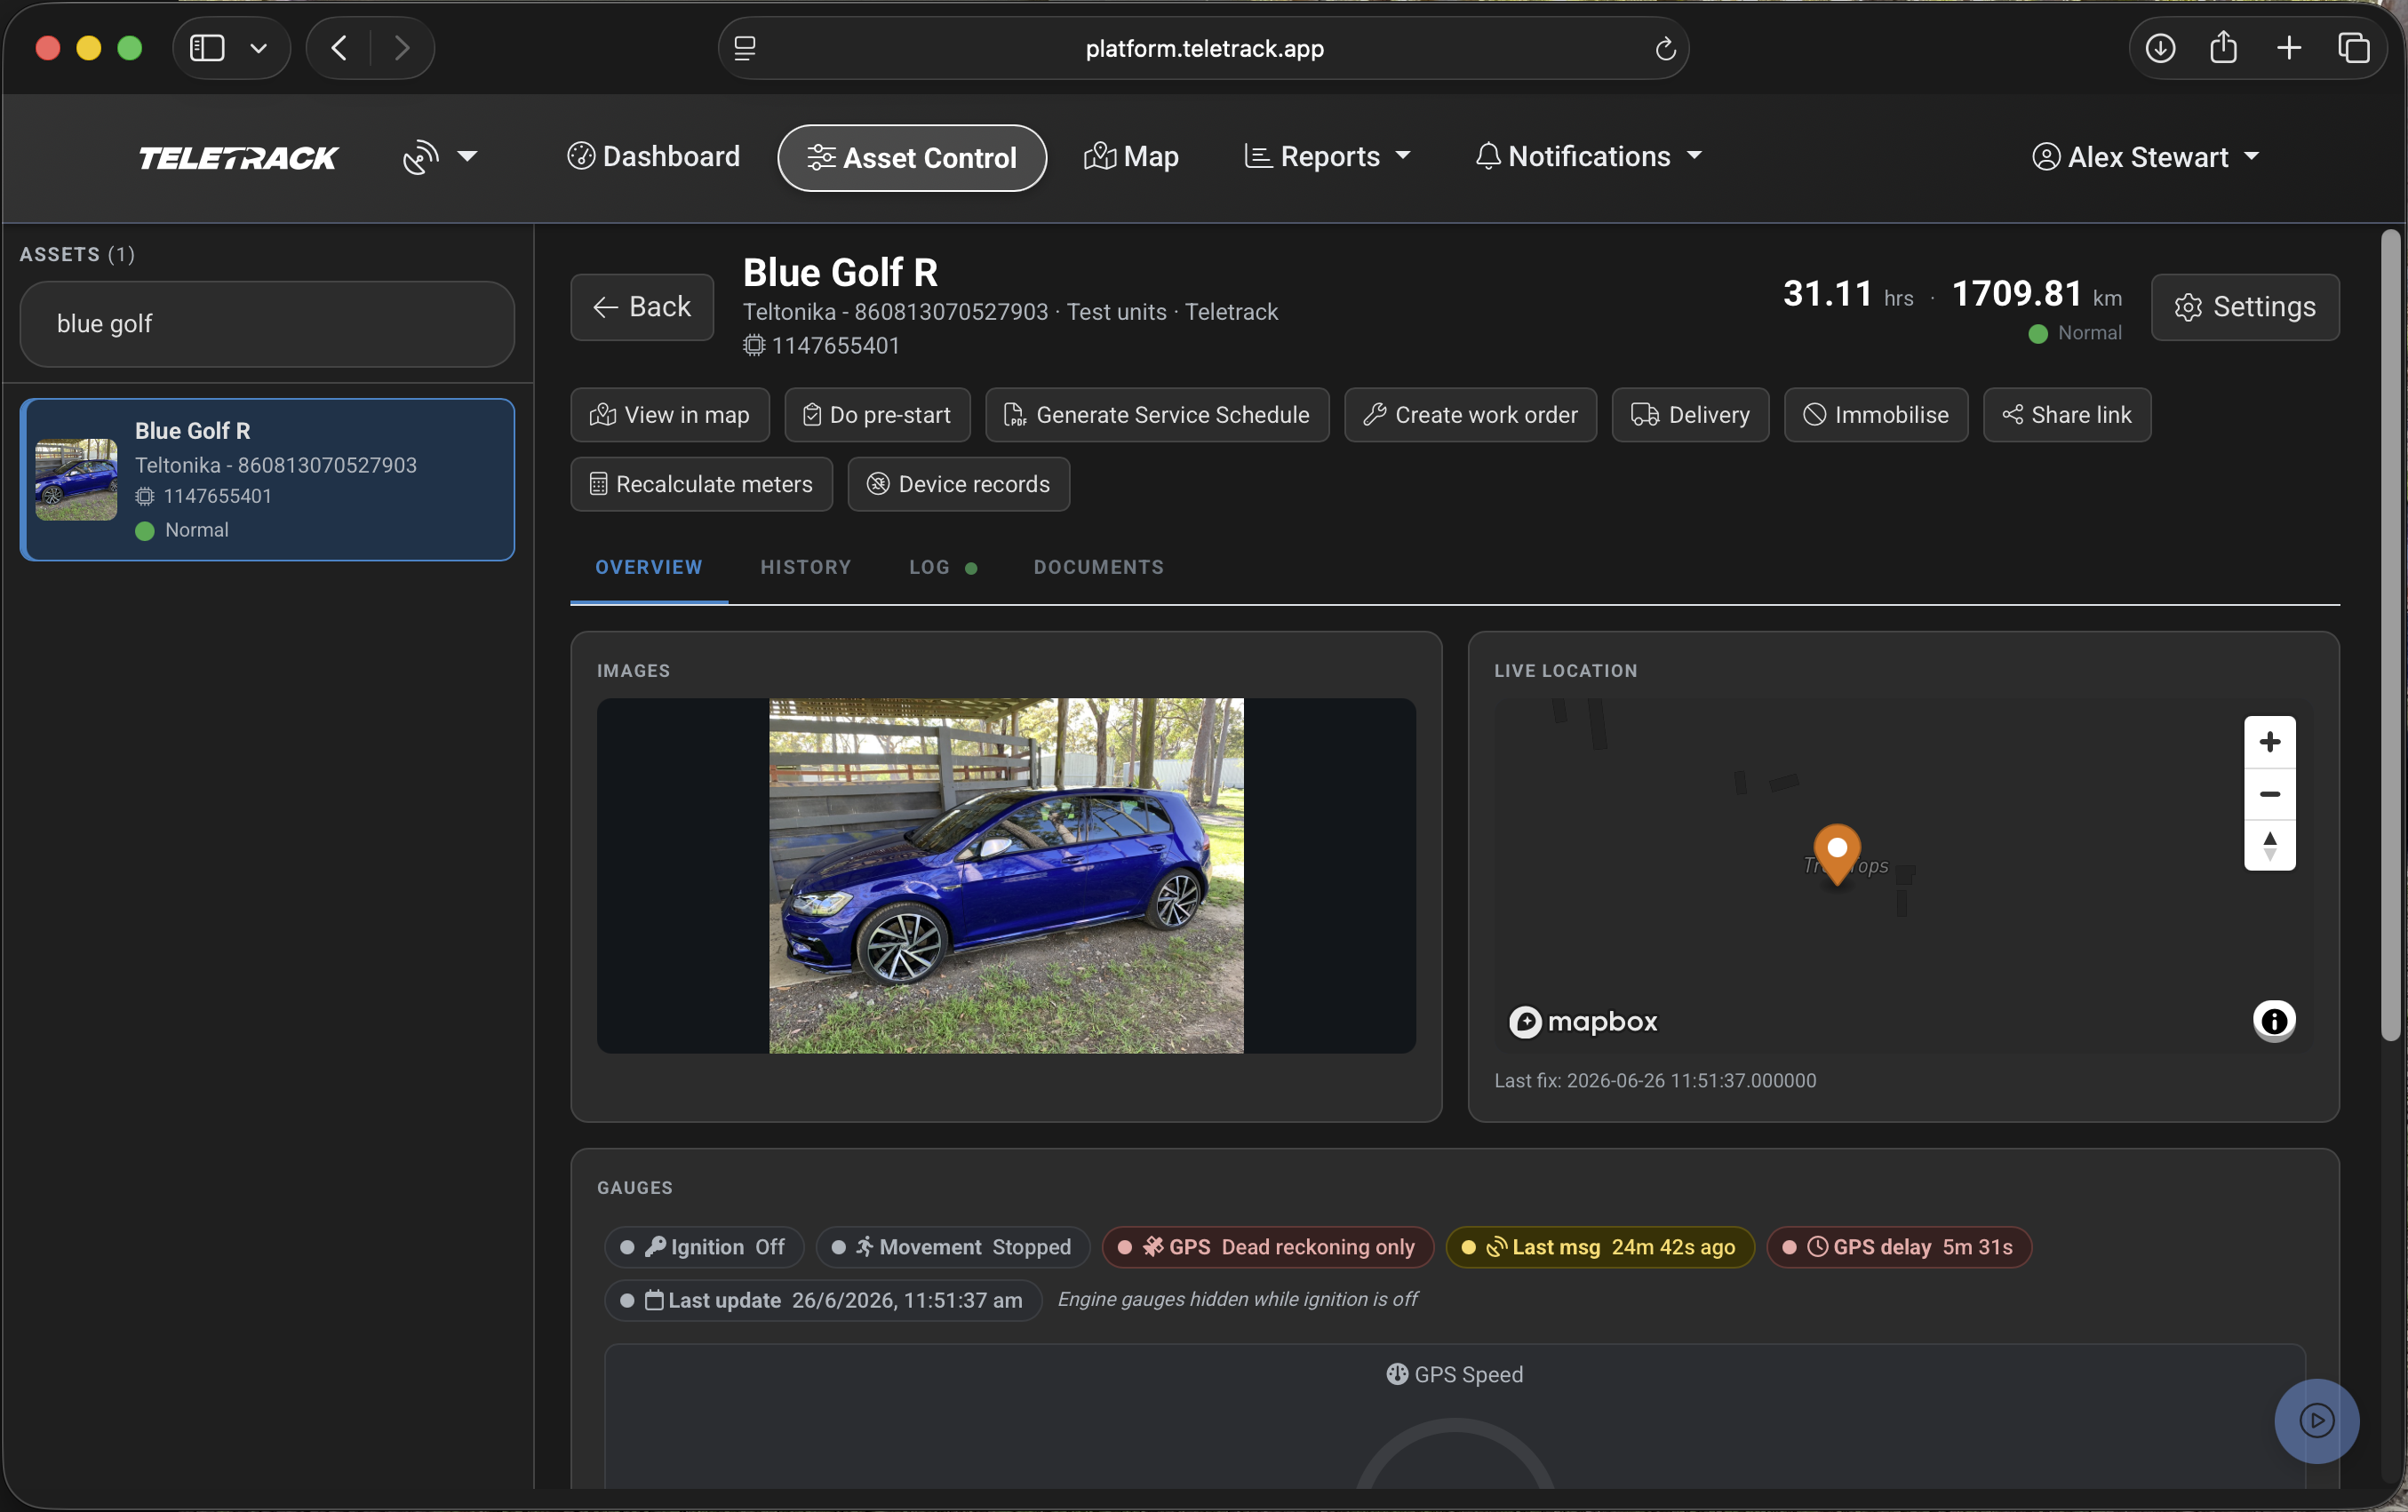Image resolution: width=2408 pixels, height=1512 pixels.
Task: Reload the page
Action: [1665, 48]
